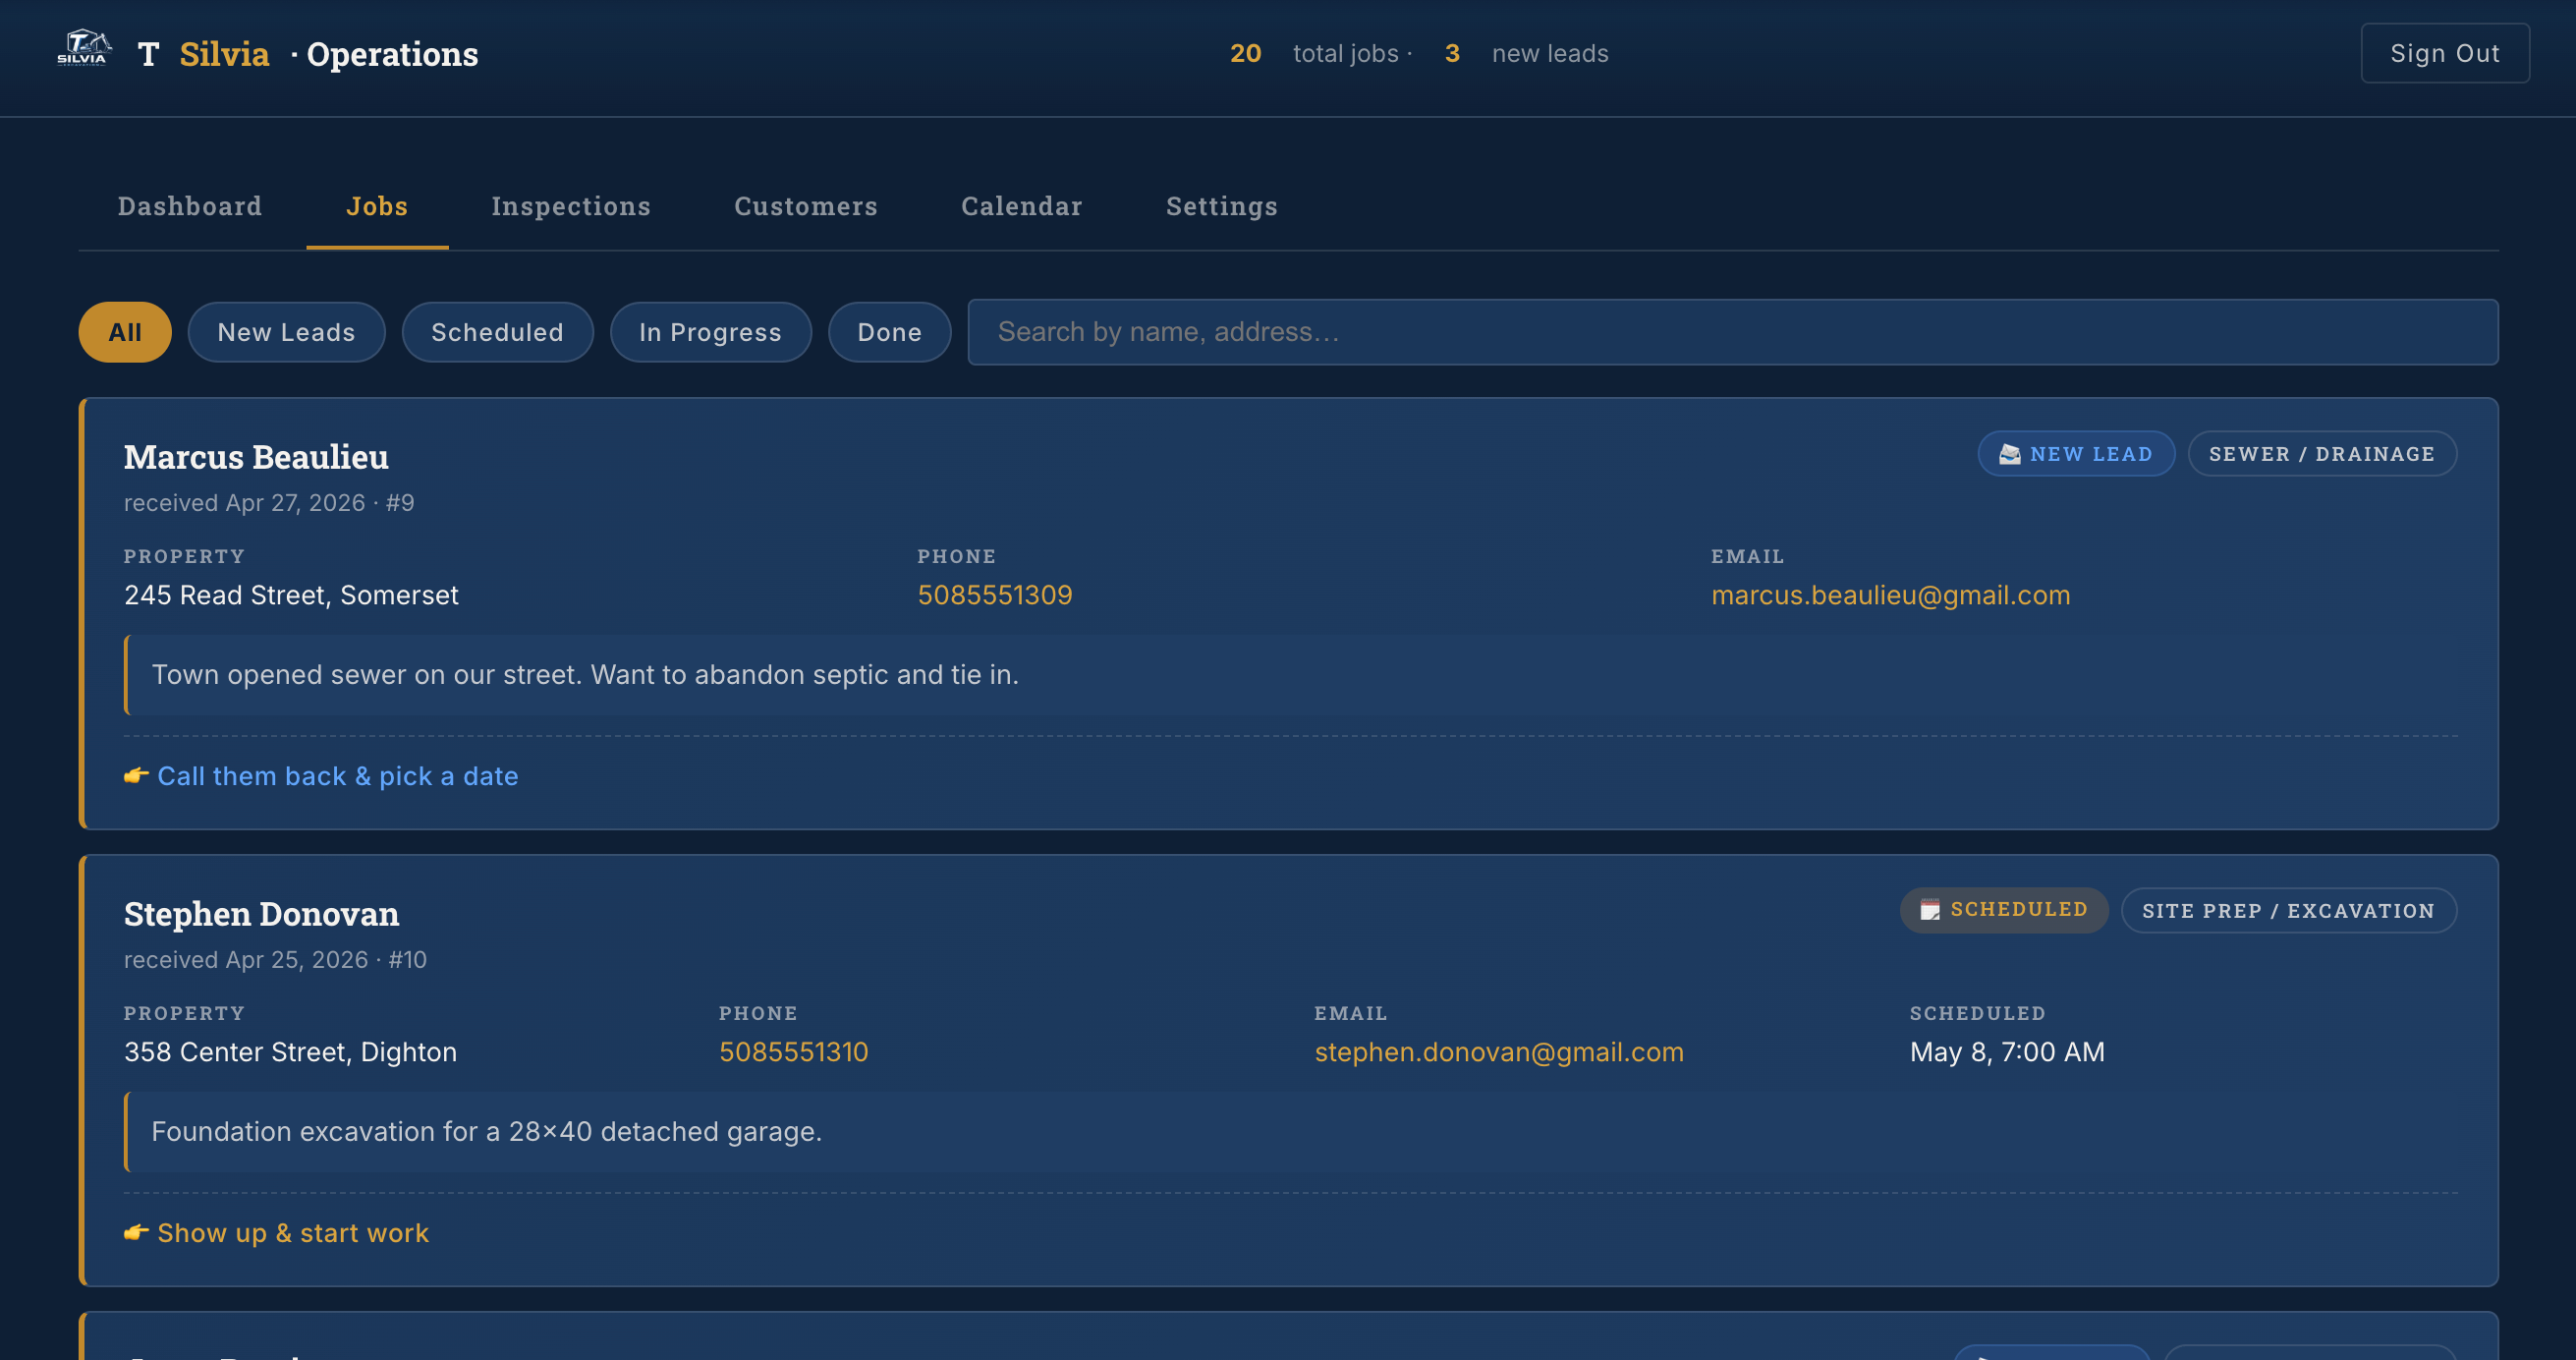Click the New Lead badge envelope icon
Screen dimensions: 2576x1360
[x=2009, y=455]
